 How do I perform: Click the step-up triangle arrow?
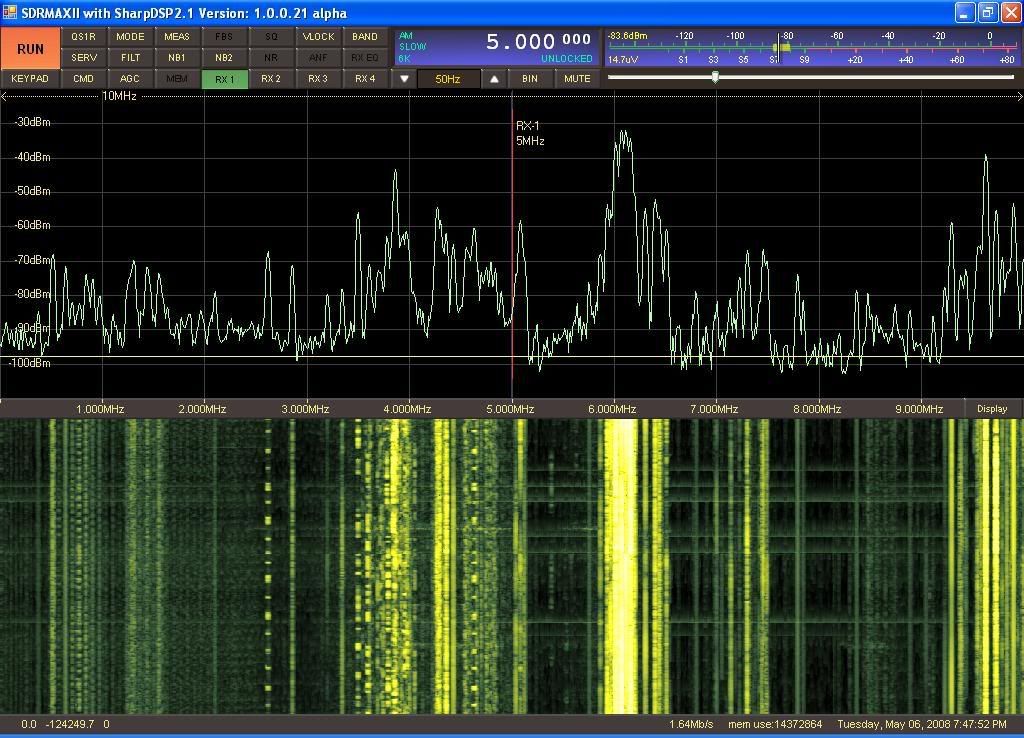(494, 79)
